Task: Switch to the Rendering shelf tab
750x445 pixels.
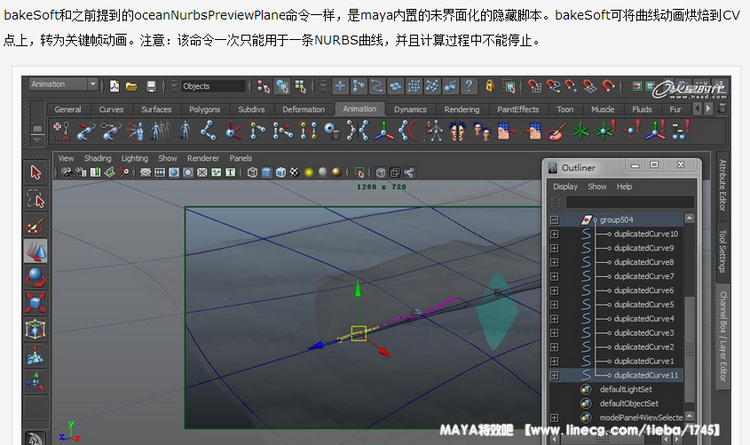Action: click(x=462, y=110)
